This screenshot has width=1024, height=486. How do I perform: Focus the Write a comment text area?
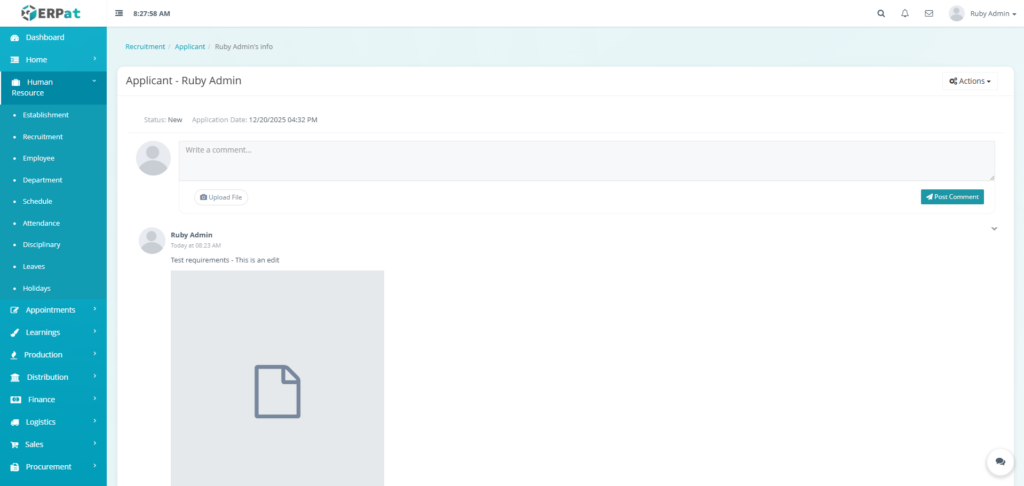click(587, 161)
